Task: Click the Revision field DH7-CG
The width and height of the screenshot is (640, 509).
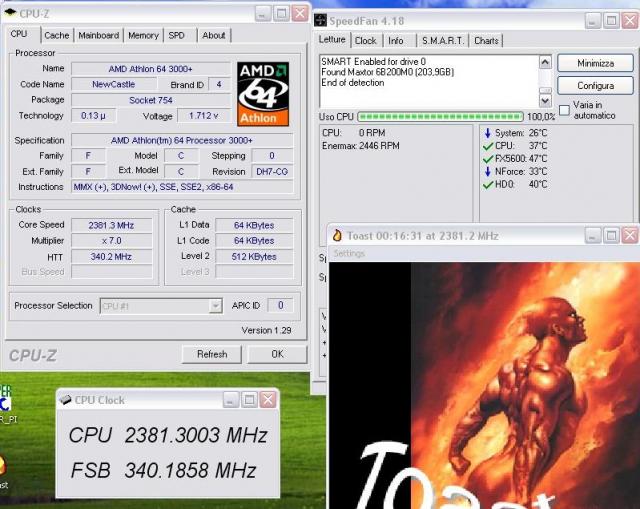Action: point(272,172)
